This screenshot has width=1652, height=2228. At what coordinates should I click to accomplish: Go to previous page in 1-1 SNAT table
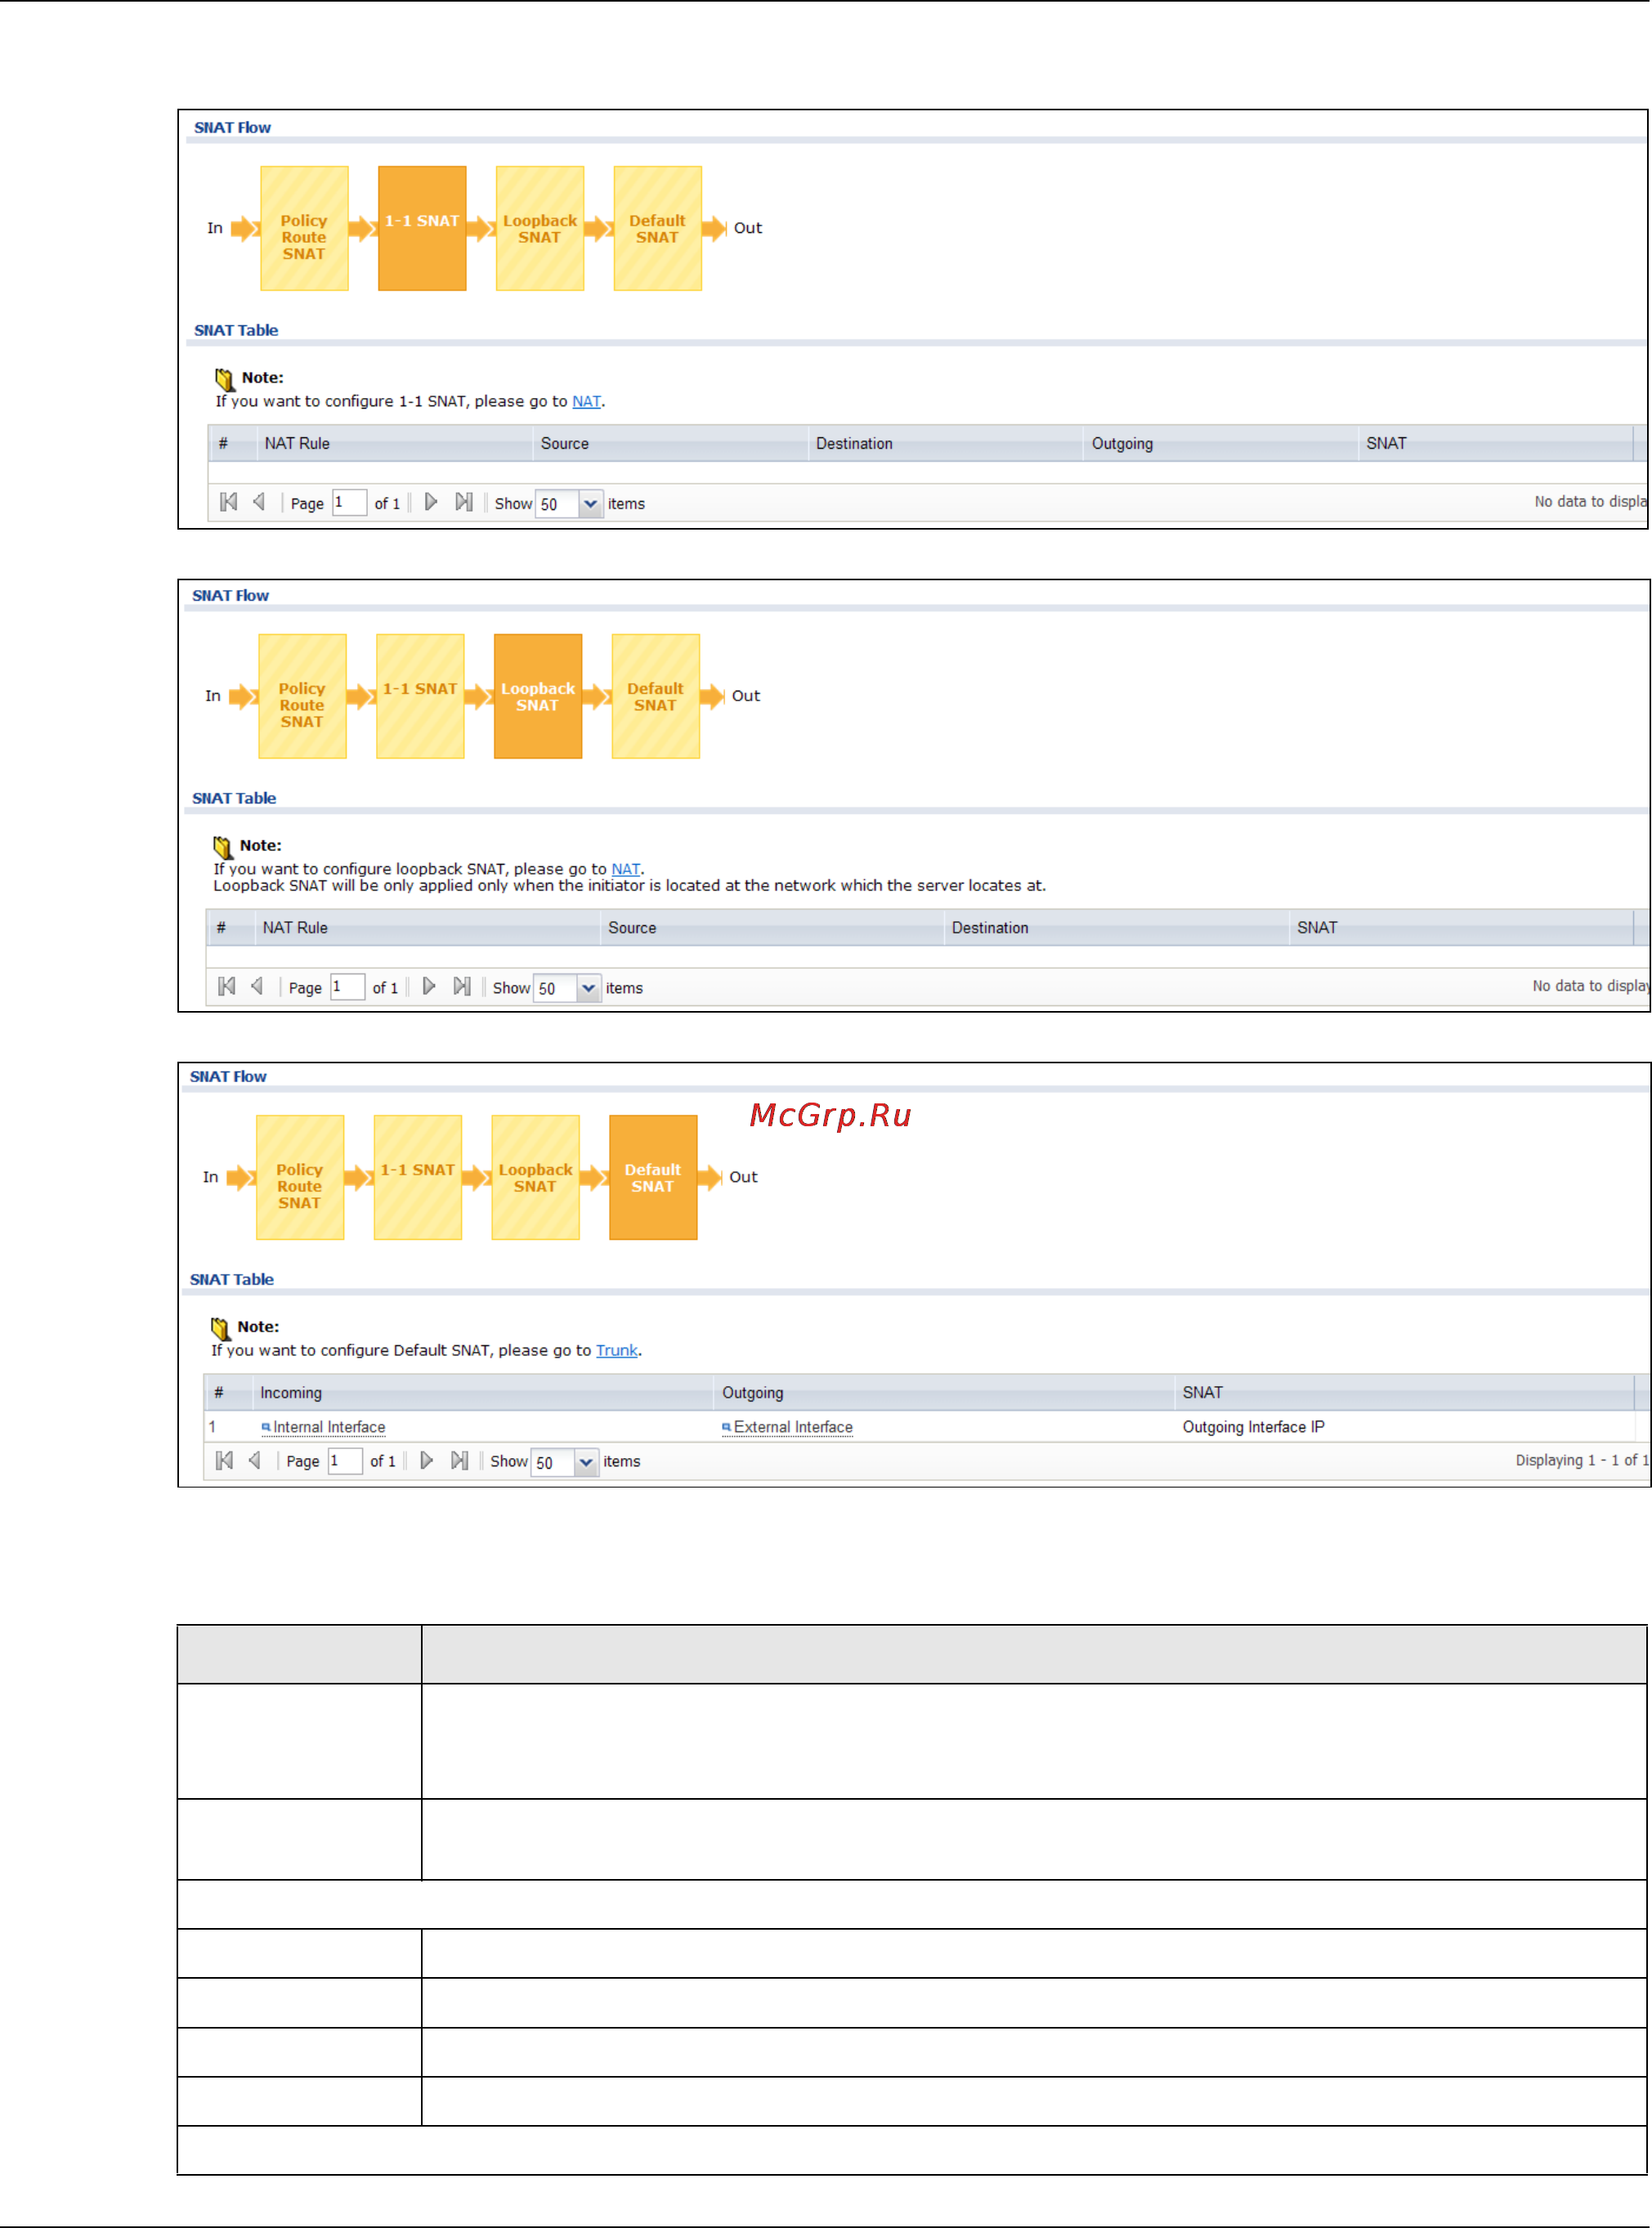click(x=259, y=502)
